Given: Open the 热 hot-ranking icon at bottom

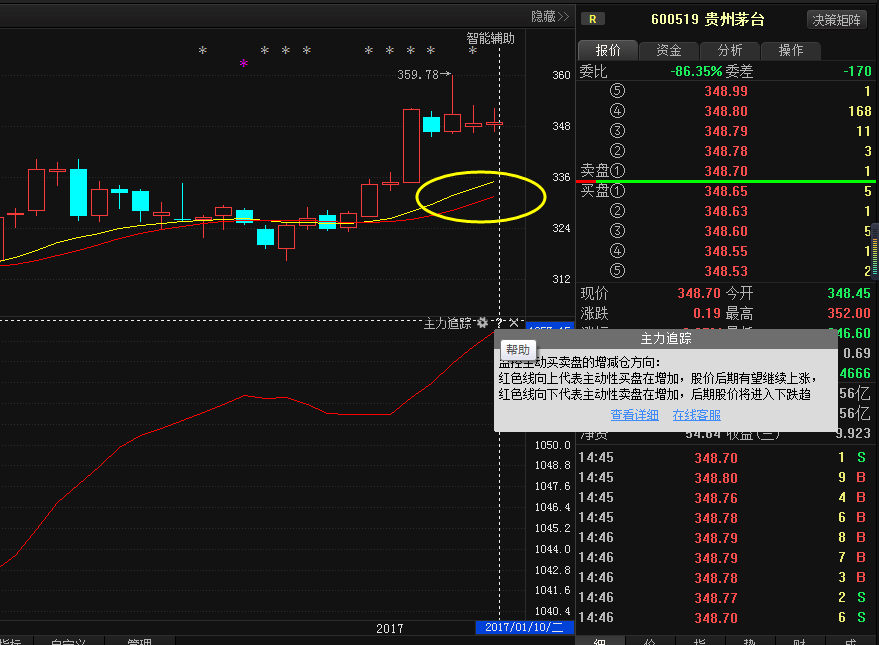Looking at the screenshot, I should (749, 640).
